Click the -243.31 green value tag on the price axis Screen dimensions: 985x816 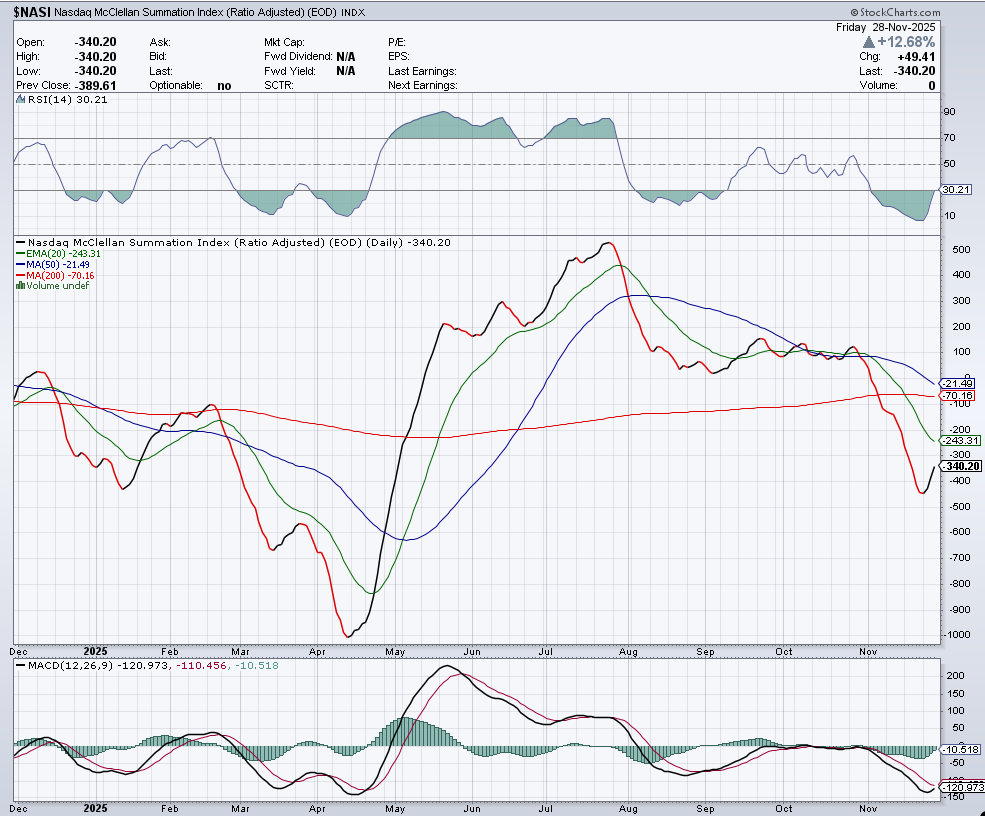click(961, 440)
